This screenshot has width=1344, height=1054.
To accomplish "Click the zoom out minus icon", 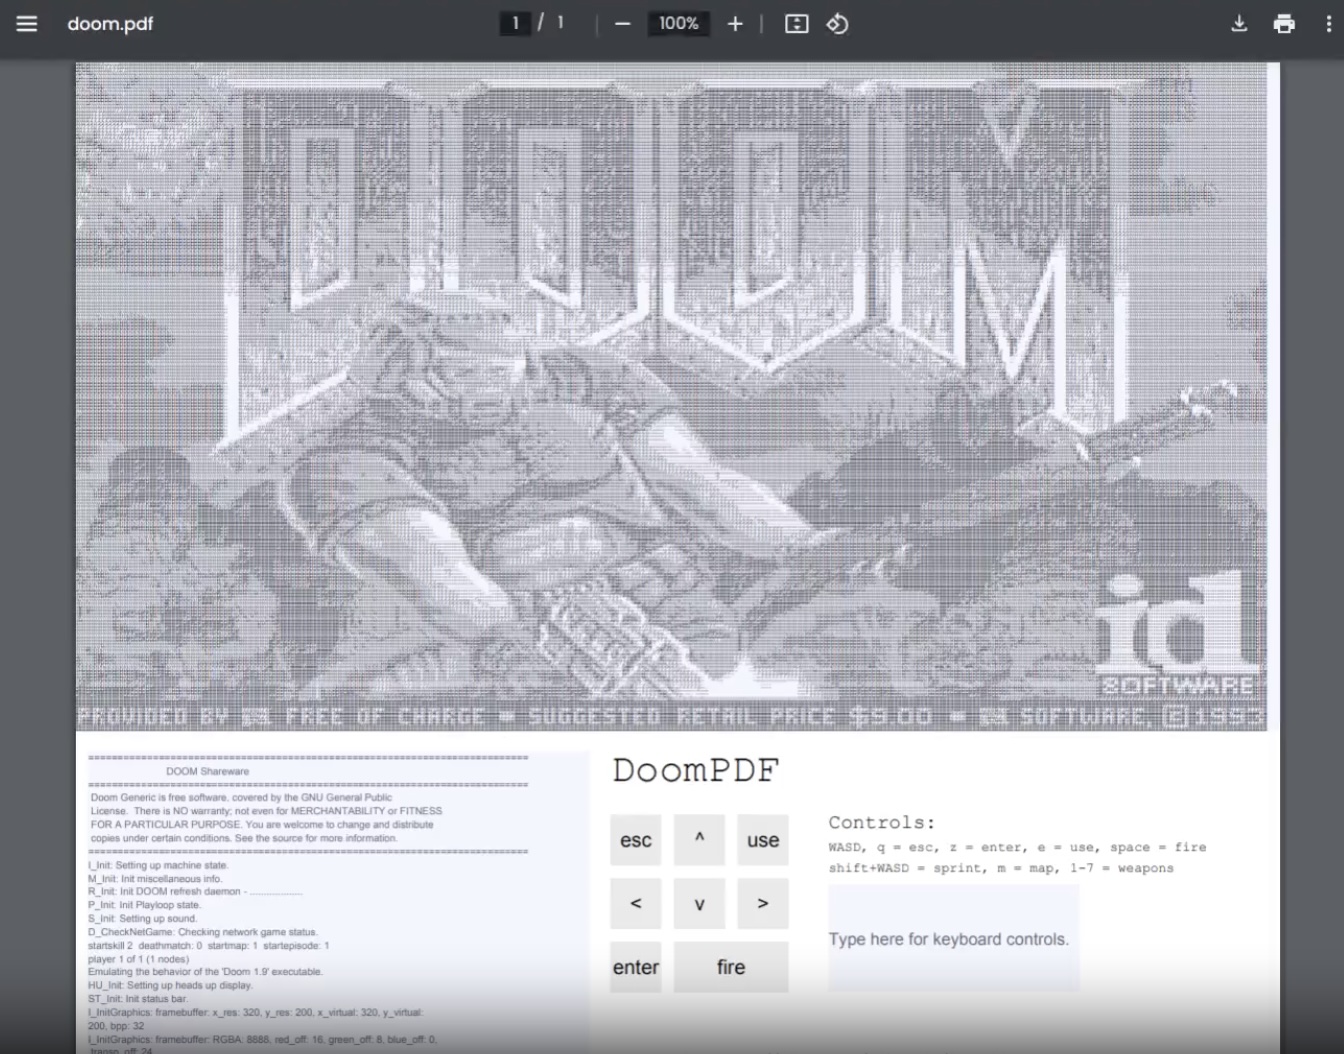I will [622, 23].
